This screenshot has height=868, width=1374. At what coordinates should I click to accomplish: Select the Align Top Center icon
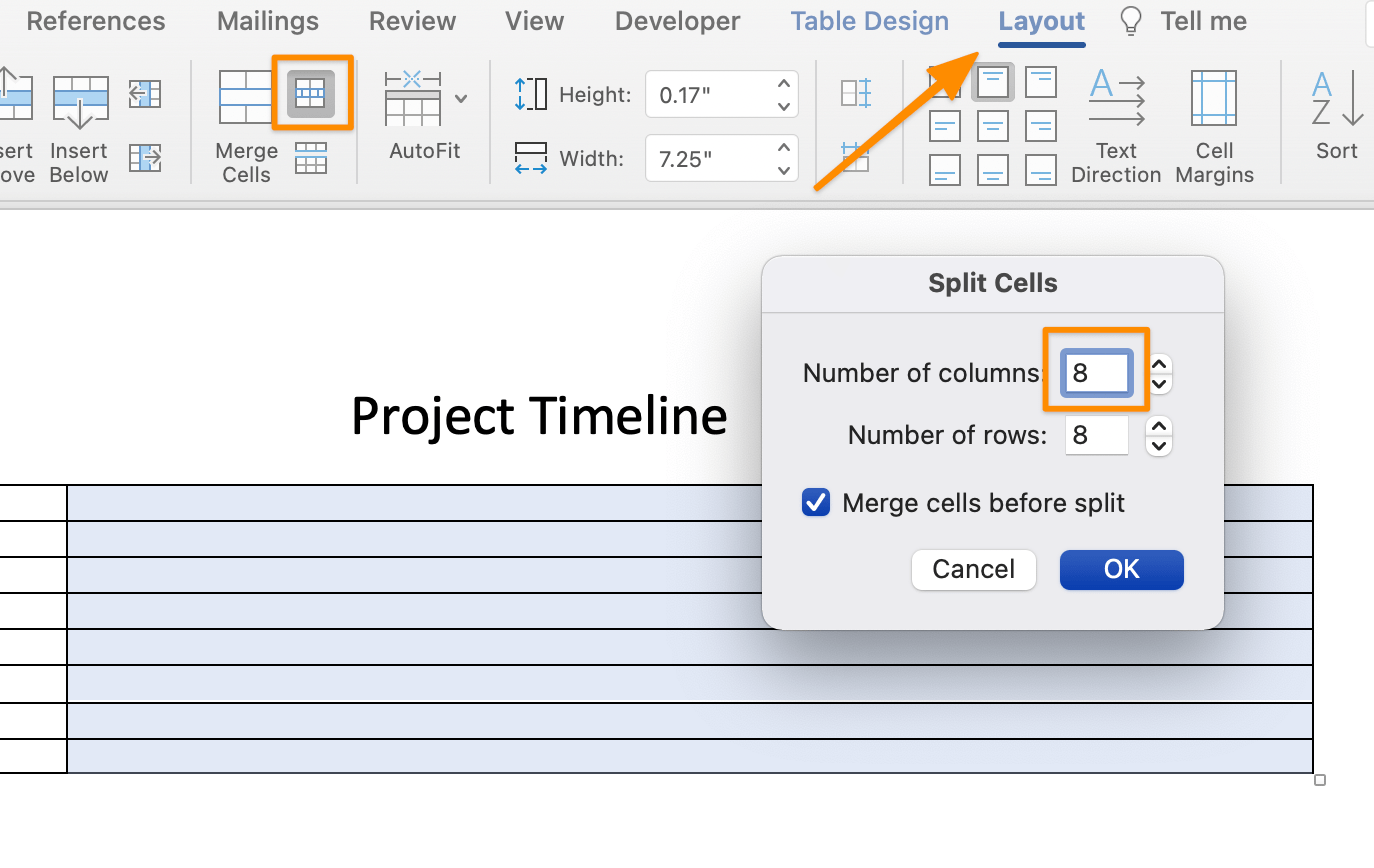[993, 82]
